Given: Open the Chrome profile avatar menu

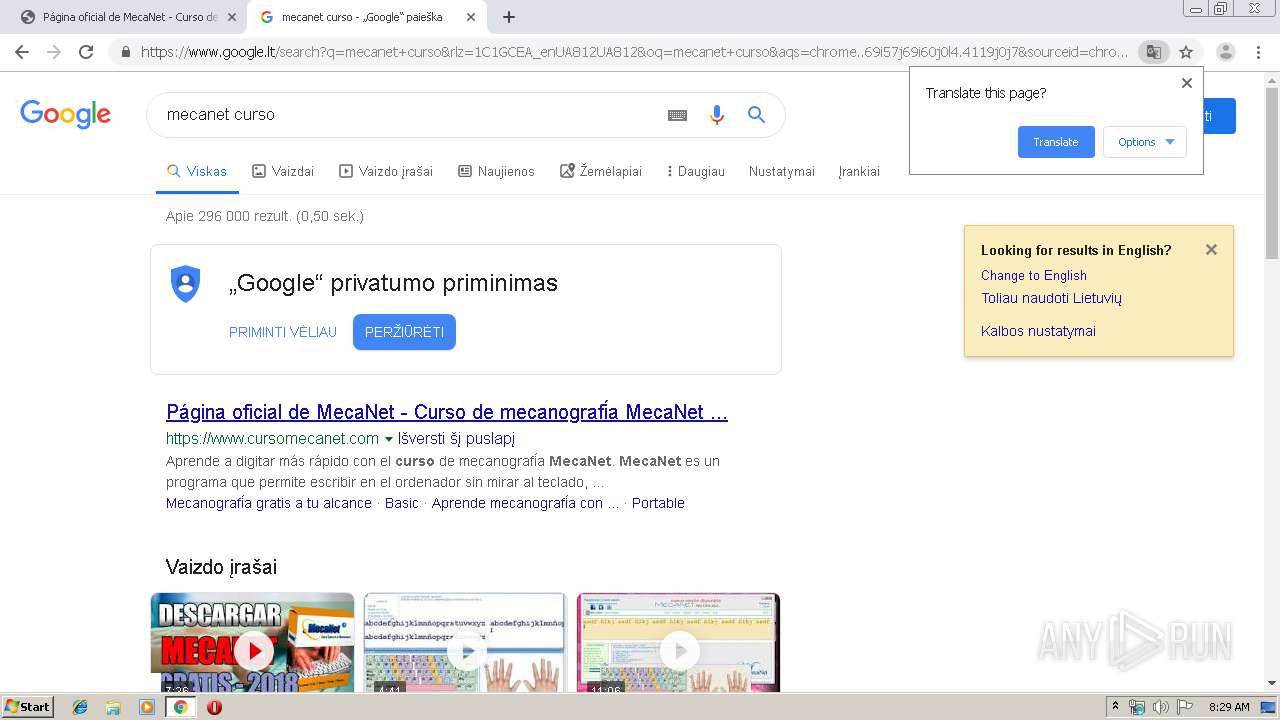Looking at the screenshot, I should coord(1226,52).
